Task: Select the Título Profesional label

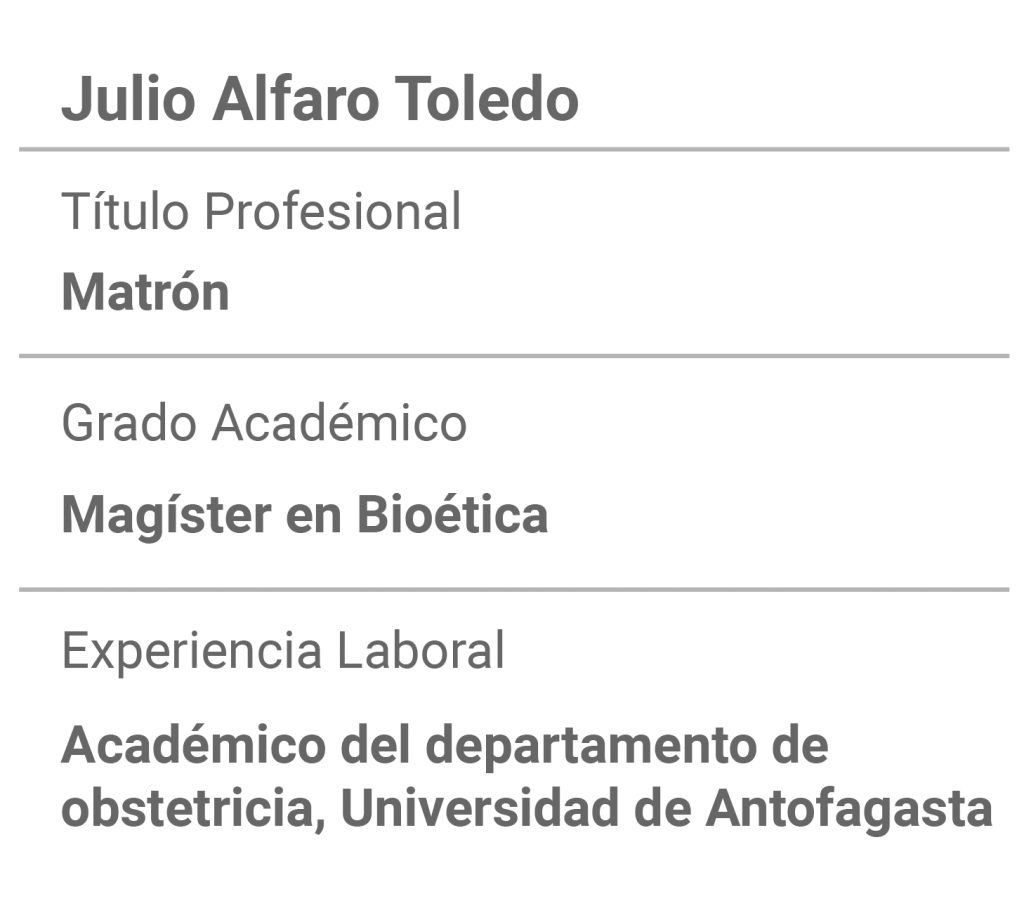Action: pyautogui.click(x=261, y=212)
